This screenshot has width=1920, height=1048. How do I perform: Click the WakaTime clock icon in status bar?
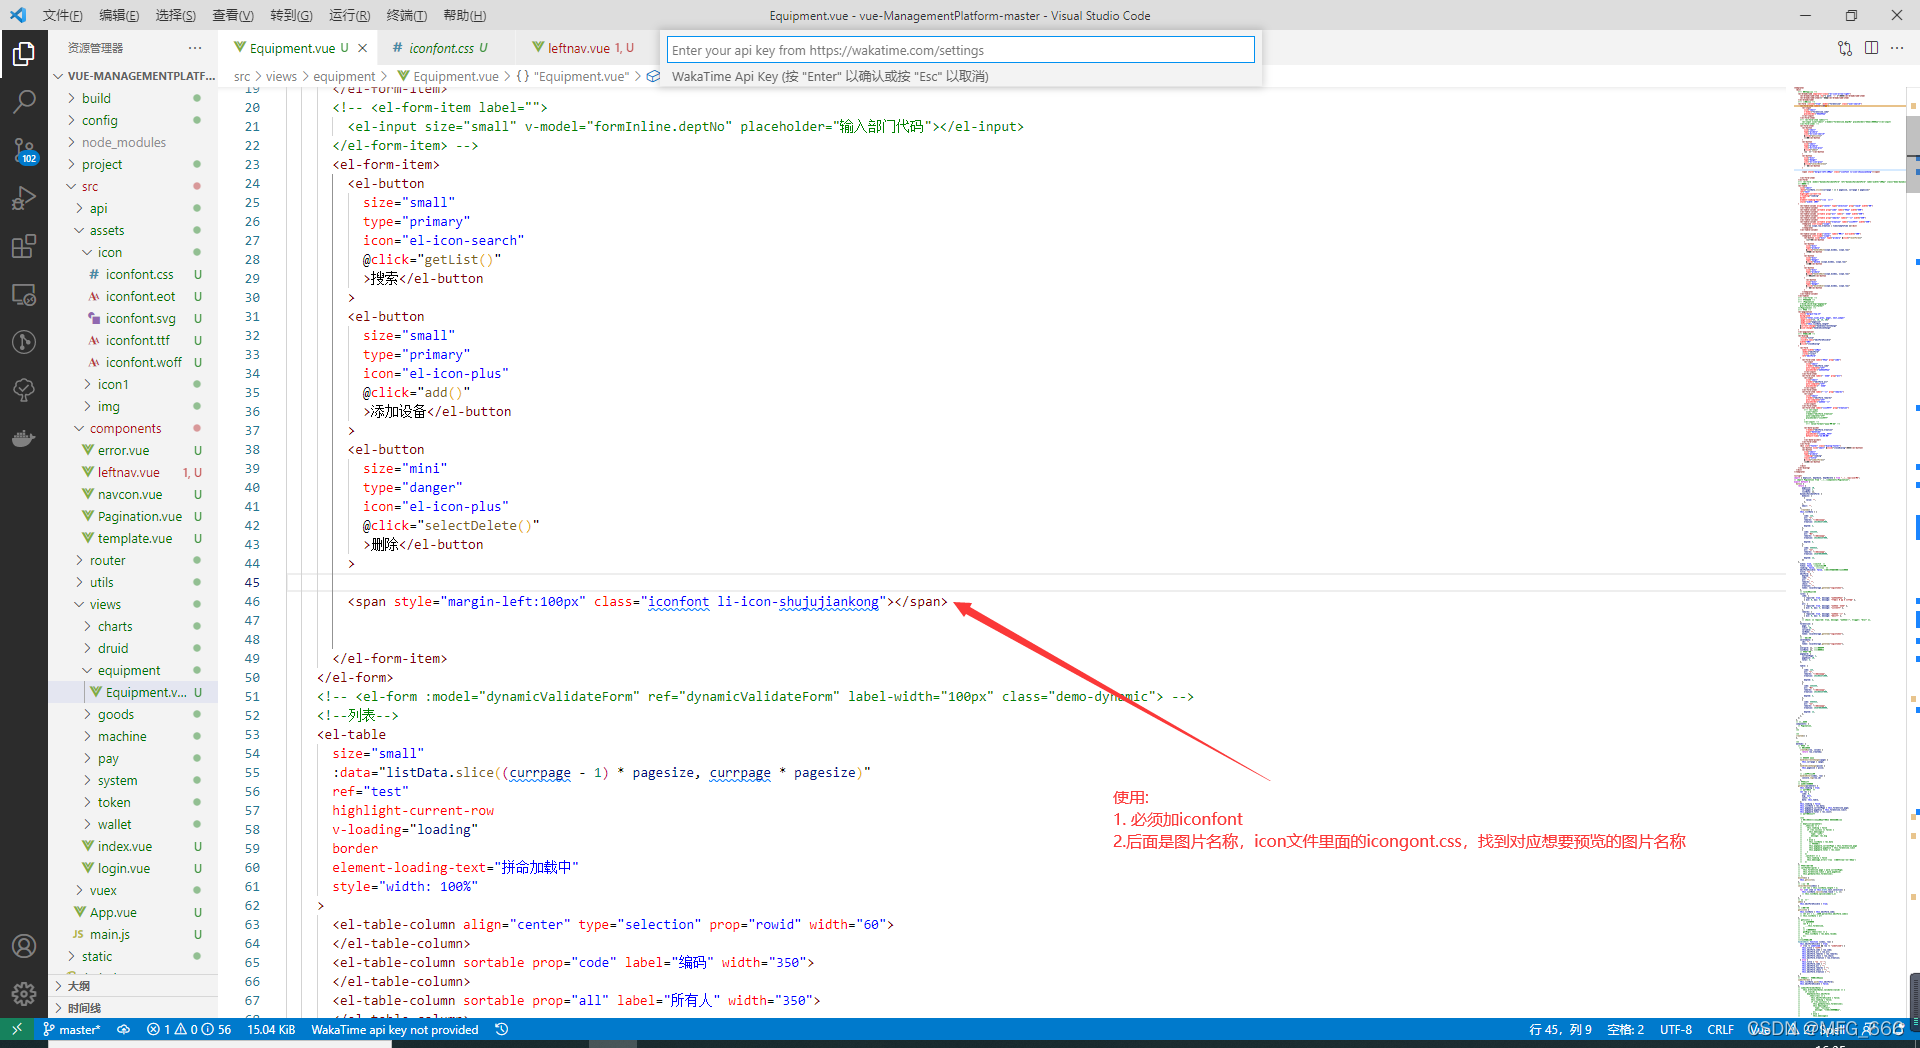(x=502, y=1029)
